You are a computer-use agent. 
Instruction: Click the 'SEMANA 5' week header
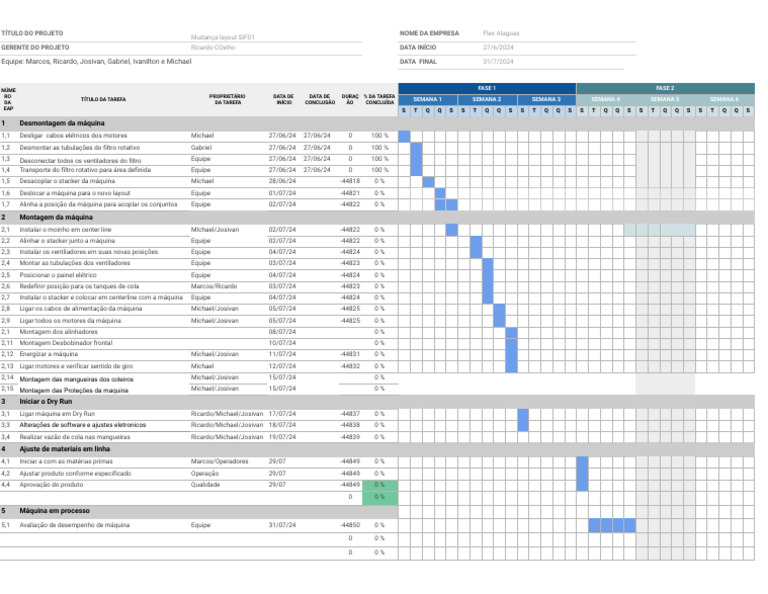click(665, 99)
